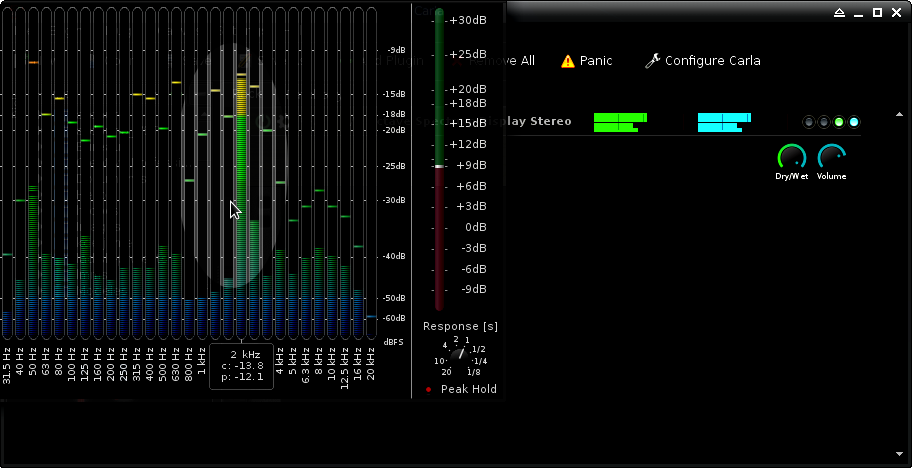This screenshot has height=468, width=912.
Task: Click the 1 kHz frequency label
Action: point(202,363)
